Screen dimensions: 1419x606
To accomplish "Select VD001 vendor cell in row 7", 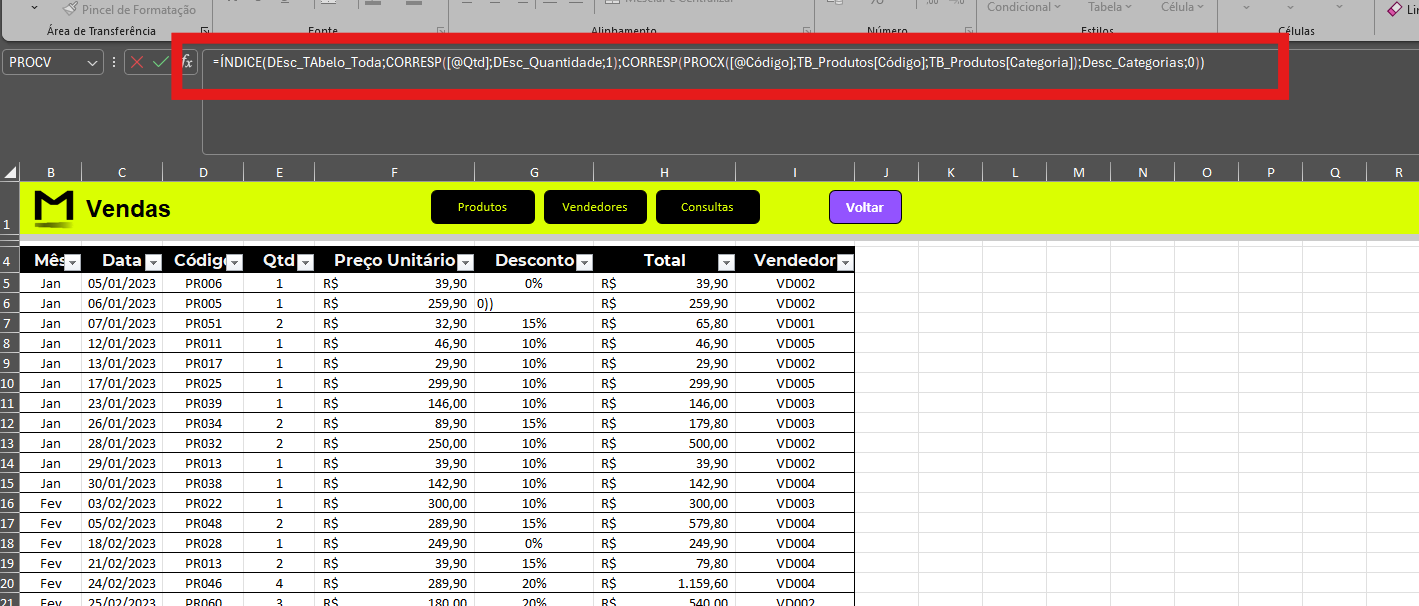I will pyautogui.click(x=795, y=323).
